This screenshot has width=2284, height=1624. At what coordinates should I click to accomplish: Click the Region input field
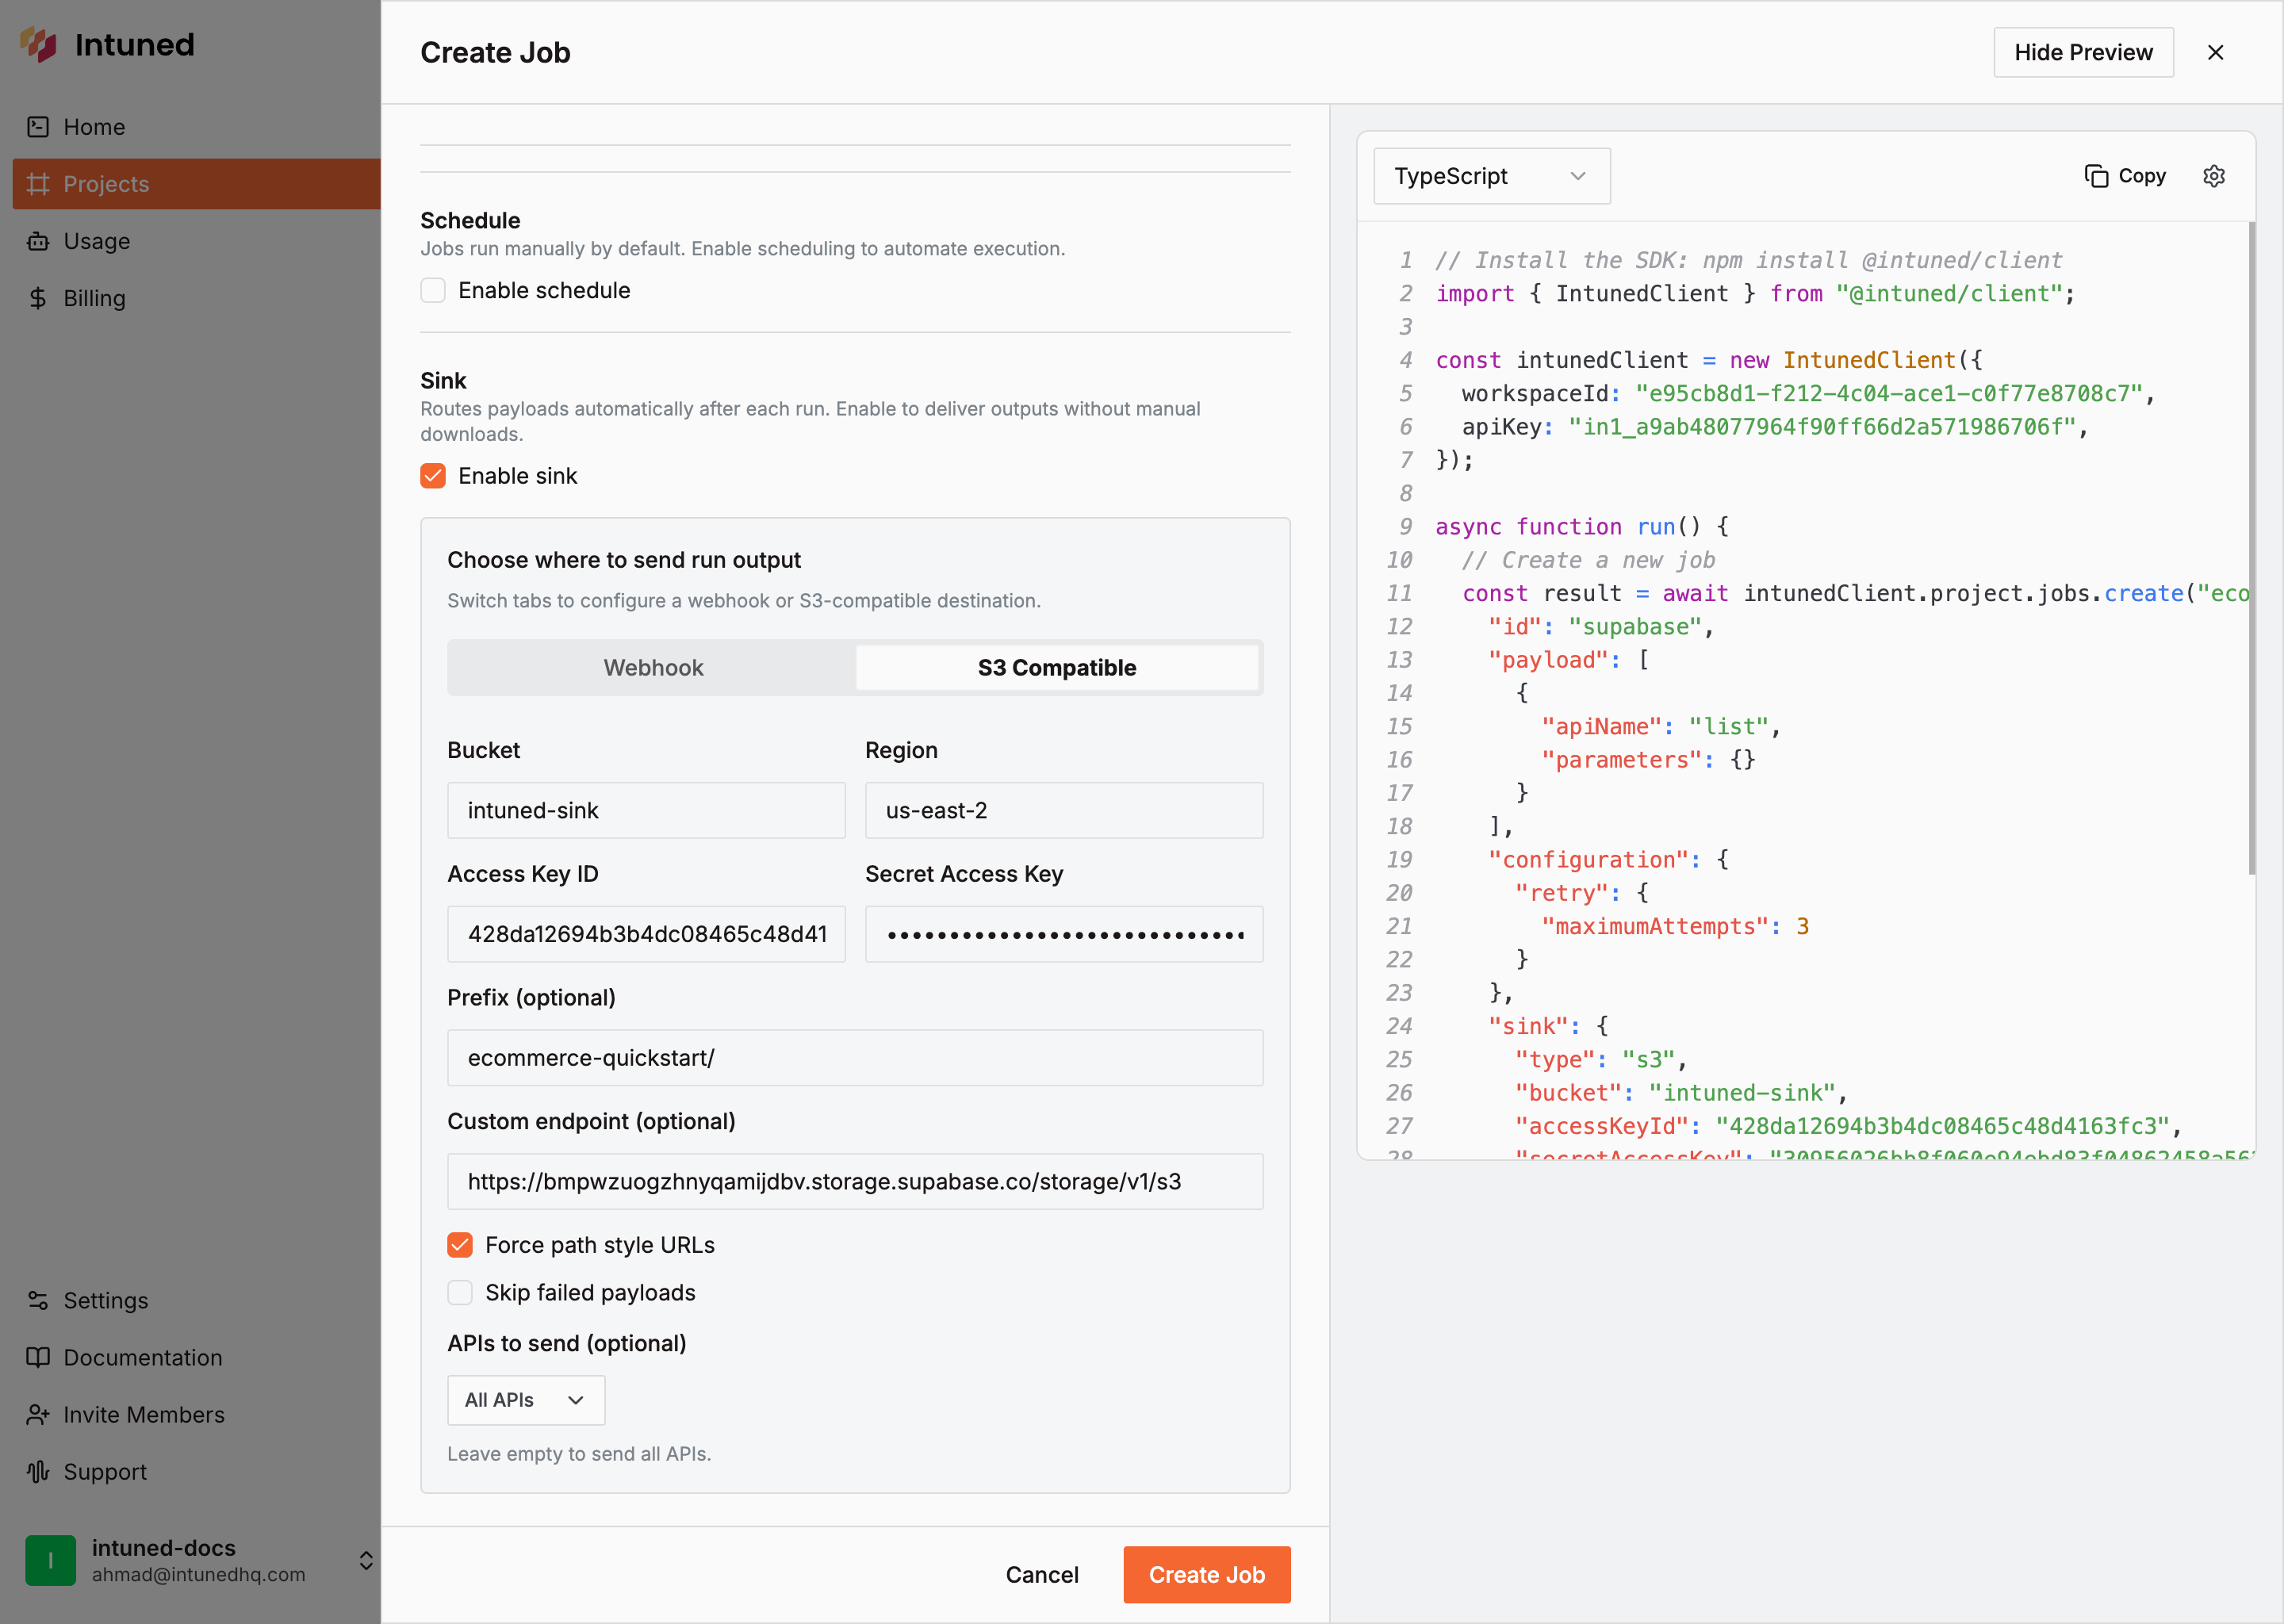pos(1064,810)
